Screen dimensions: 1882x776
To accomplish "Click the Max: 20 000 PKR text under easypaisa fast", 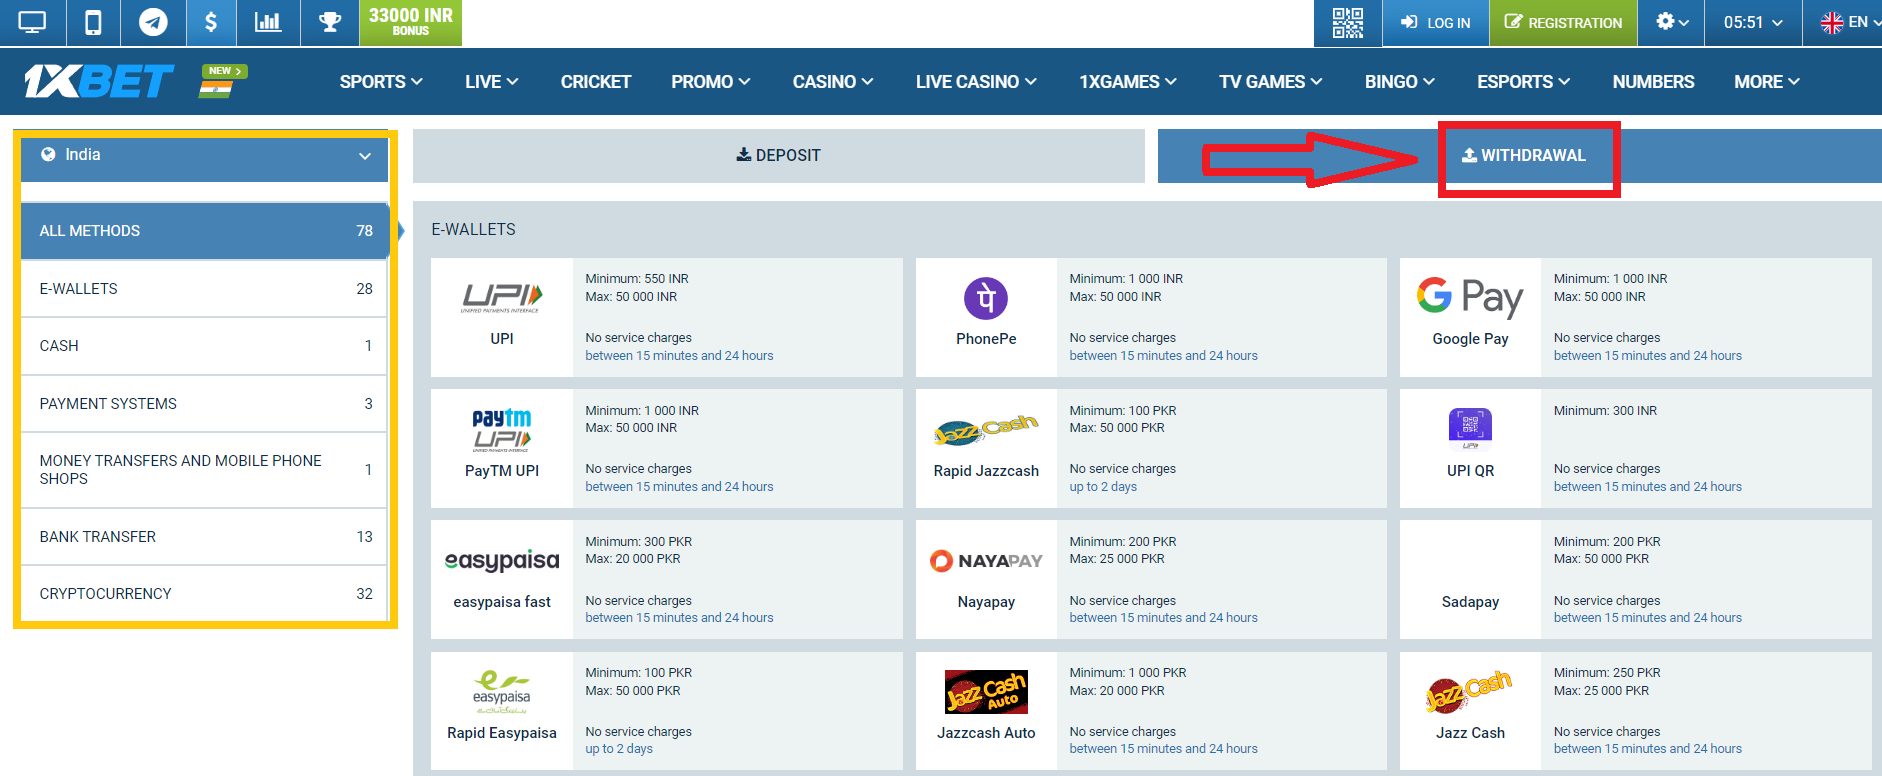I will click(x=633, y=559).
